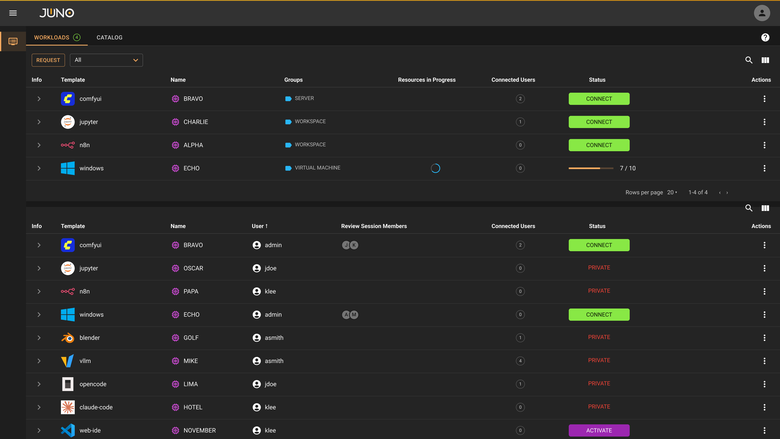Connect to BRAVO in the top table
The height and width of the screenshot is (439, 780).
pos(599,99)
